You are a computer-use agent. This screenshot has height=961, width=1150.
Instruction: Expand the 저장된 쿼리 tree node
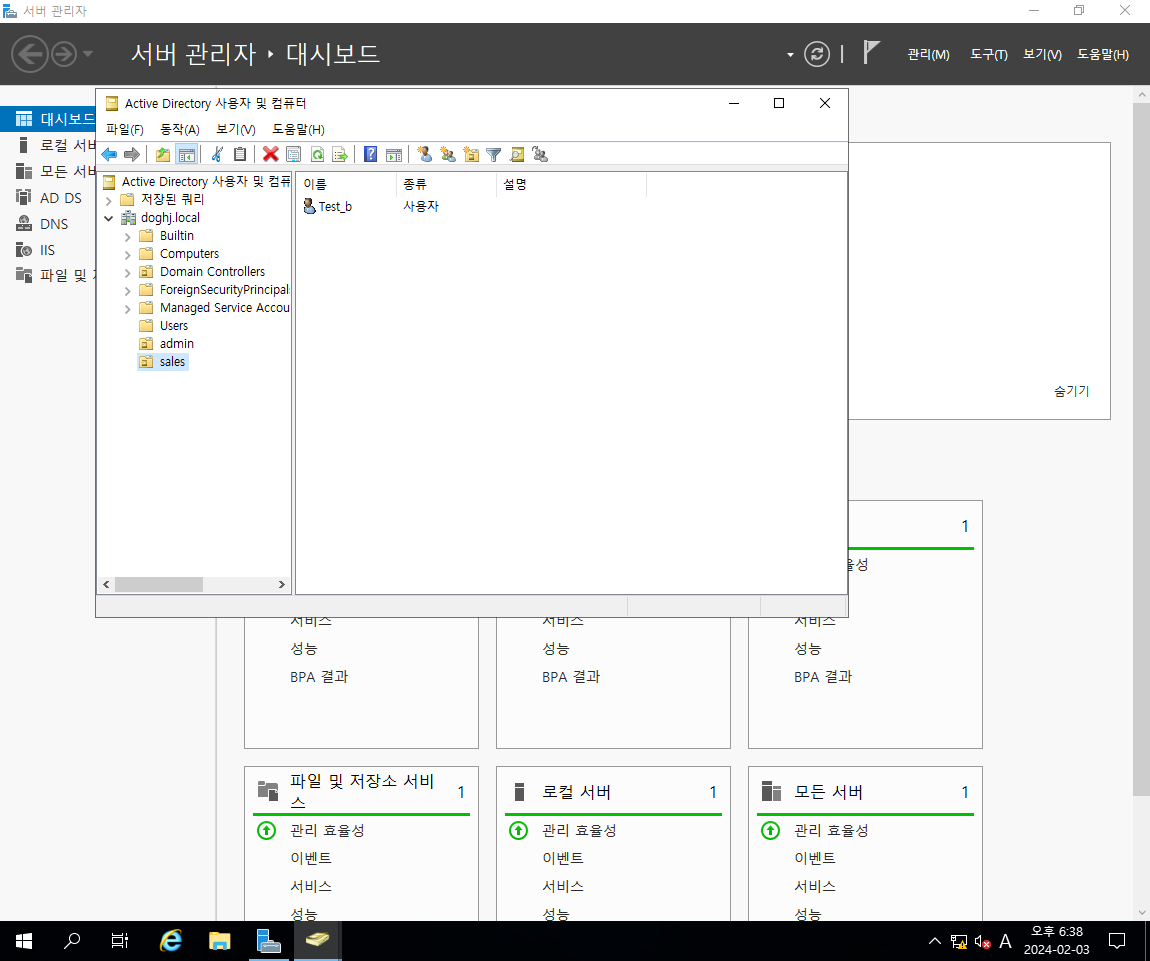point(109,200)
